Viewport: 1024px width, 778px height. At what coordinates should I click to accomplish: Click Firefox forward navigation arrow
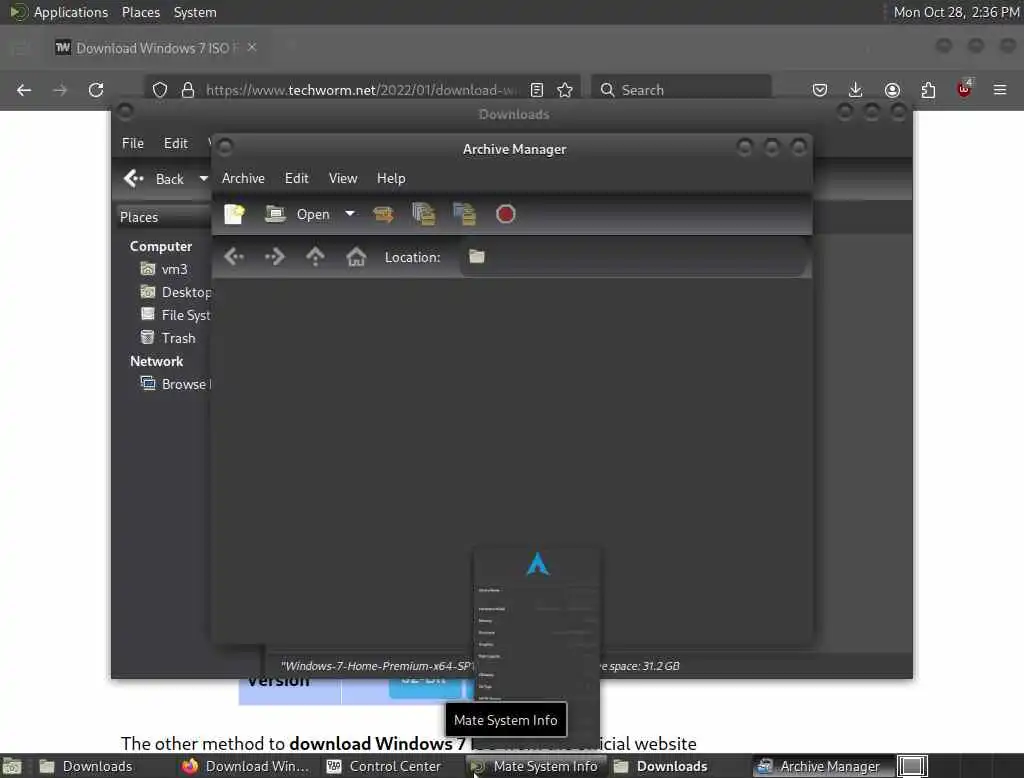60,90
